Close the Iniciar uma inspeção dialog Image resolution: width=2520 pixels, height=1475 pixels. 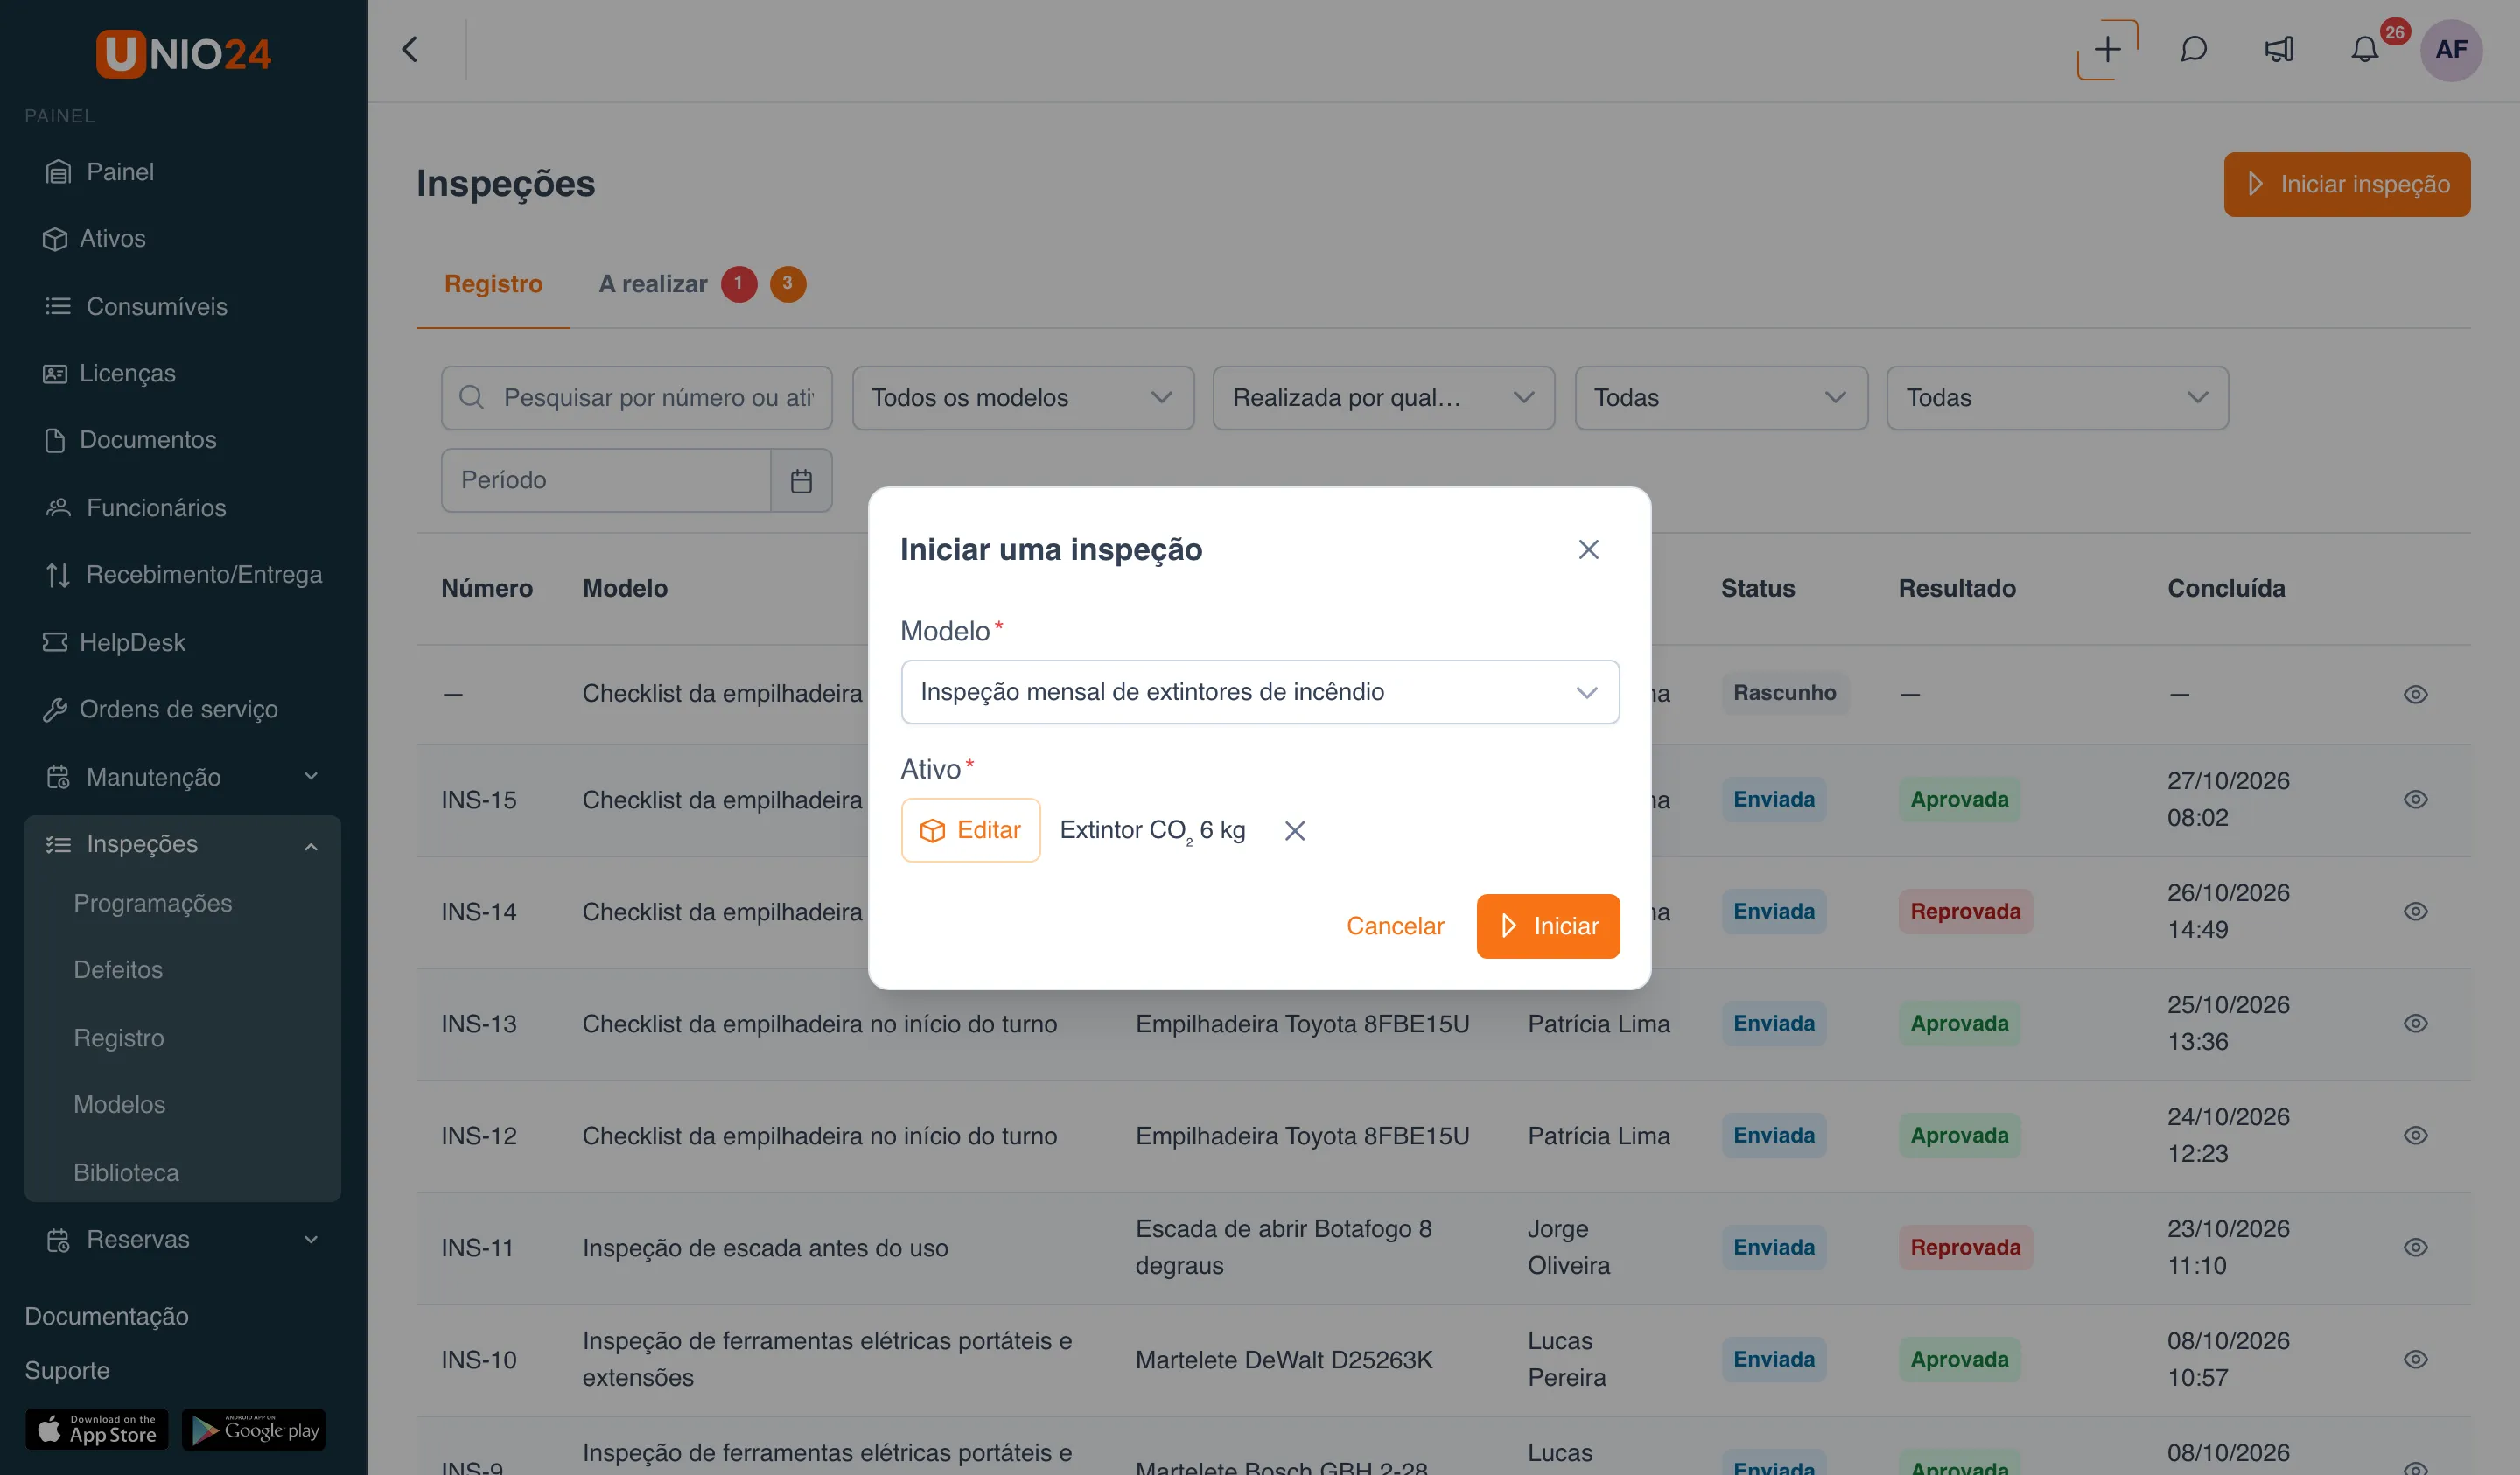tap(1588, 550)
